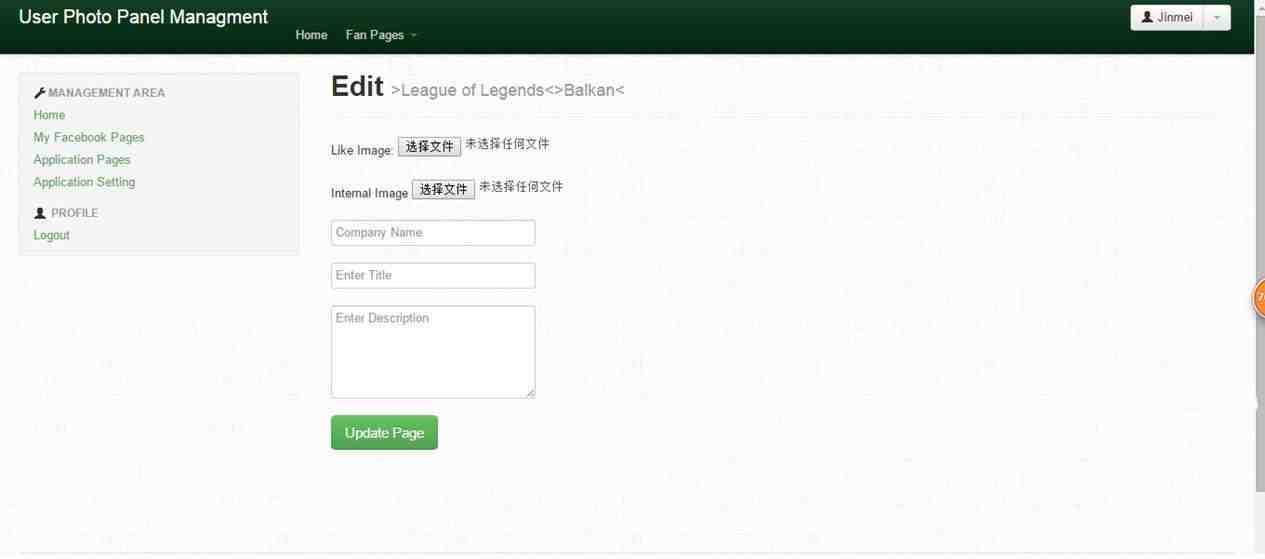Focus the Company Name field
The image size is (1265, 559).
433,233
